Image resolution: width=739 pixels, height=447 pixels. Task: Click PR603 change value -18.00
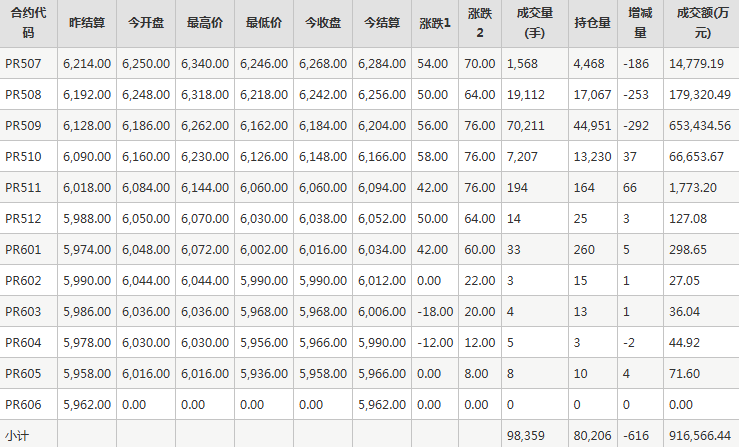tap(435, 312)
